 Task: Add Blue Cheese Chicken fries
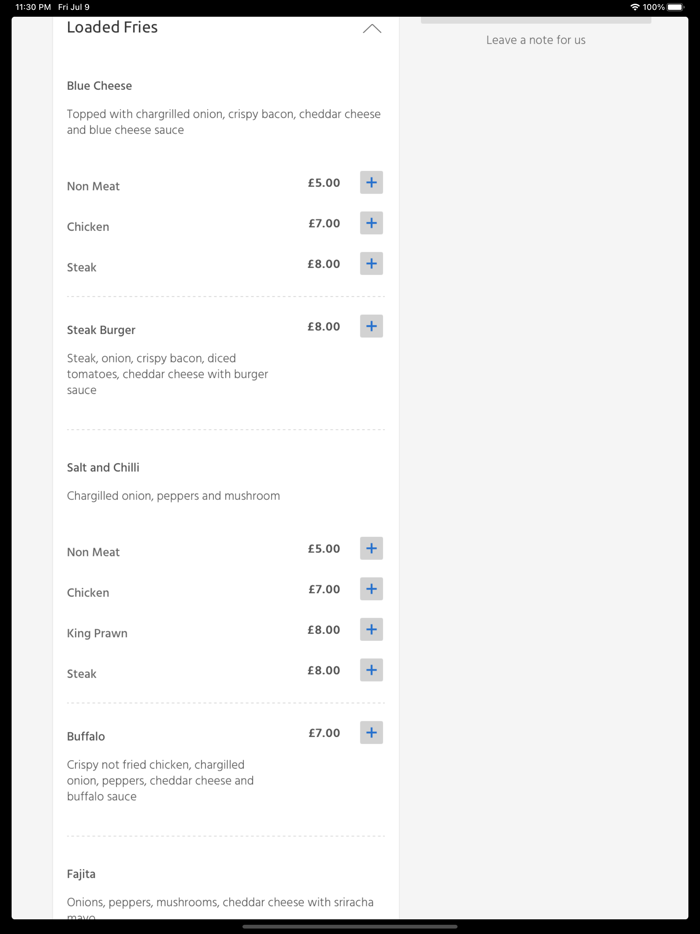click(x=371, y=224)
